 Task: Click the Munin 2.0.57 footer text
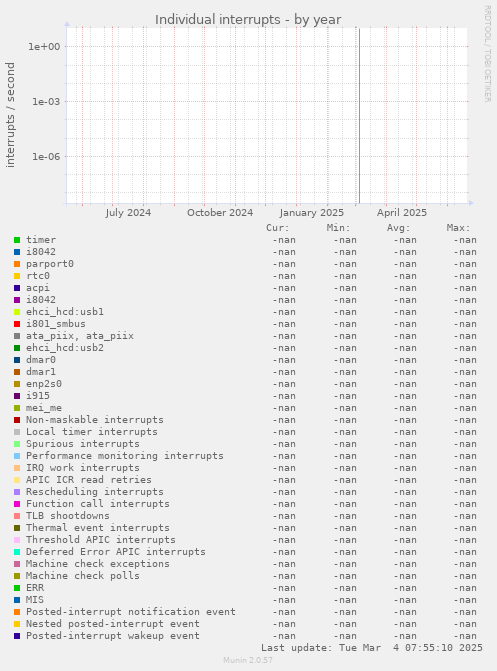[248, 660]
